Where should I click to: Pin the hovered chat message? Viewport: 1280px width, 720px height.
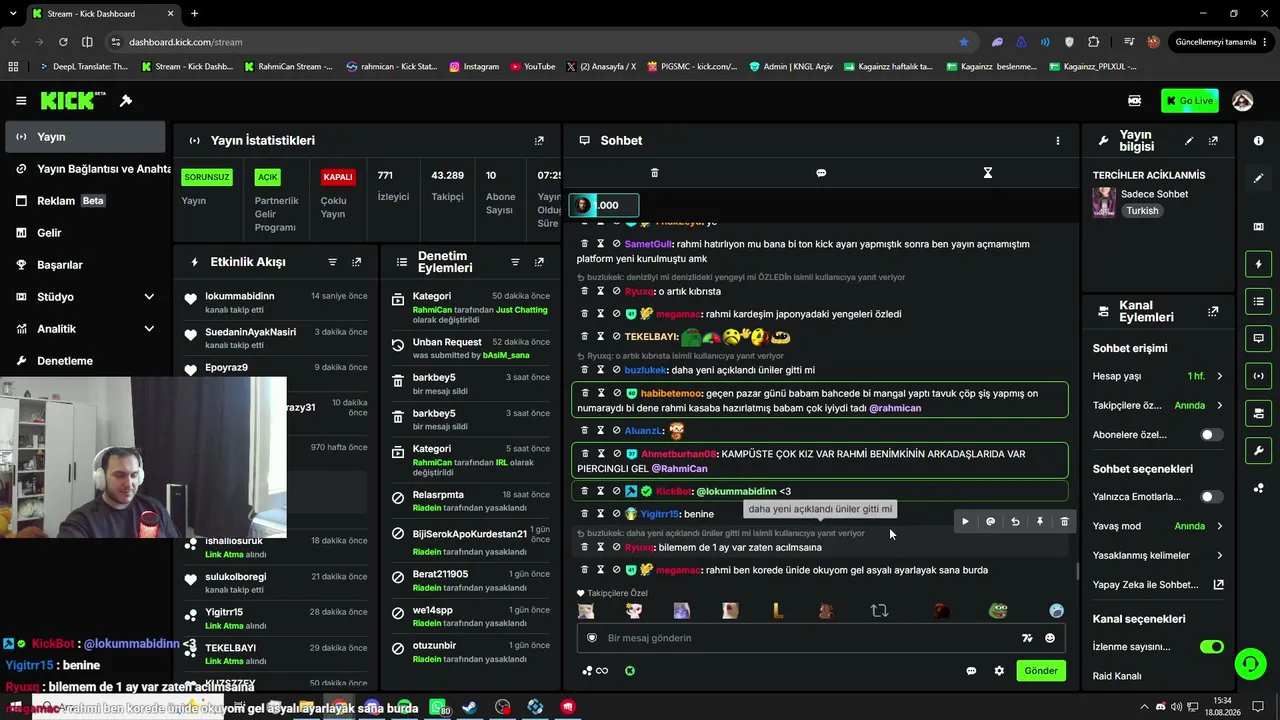1040,521
